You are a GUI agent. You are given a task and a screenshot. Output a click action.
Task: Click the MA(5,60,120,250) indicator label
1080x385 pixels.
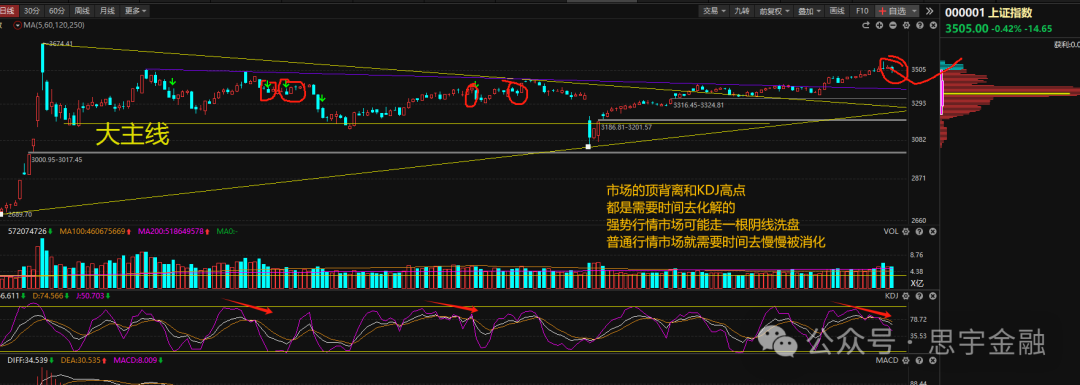click(x=54, y=25)
